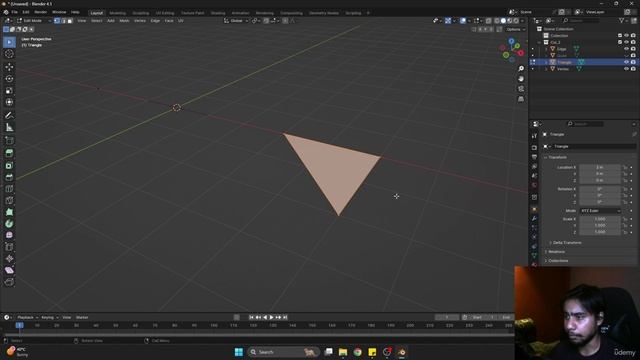Select the Transform tool
The image size is (640, 360).
[x=9, y=102]
